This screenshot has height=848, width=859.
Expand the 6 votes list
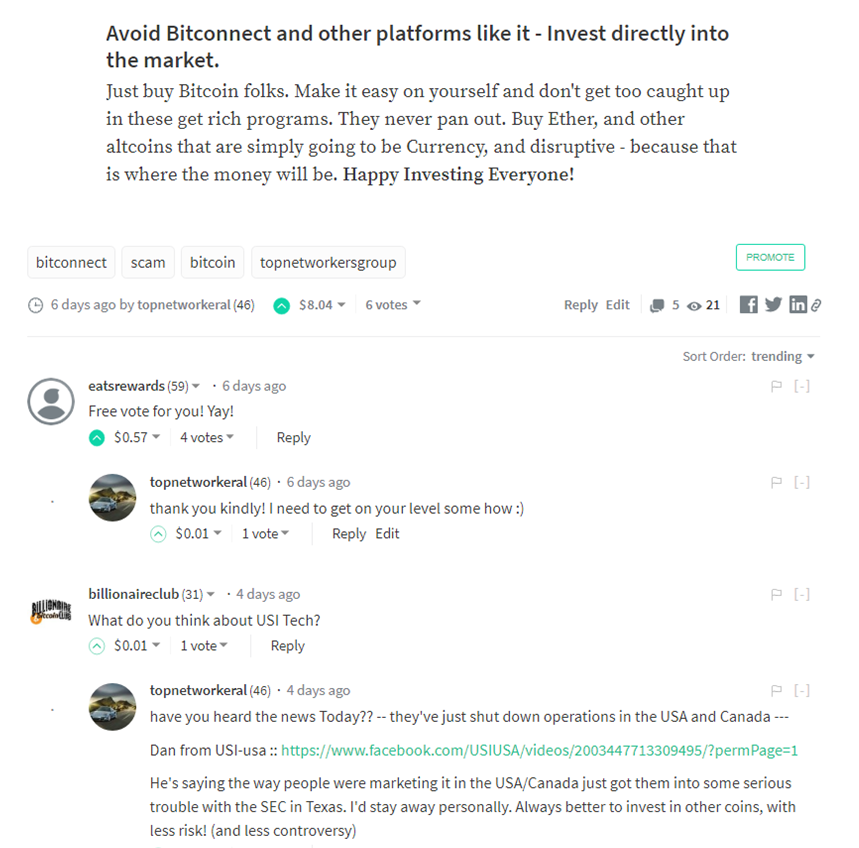[x=392, y=305]
